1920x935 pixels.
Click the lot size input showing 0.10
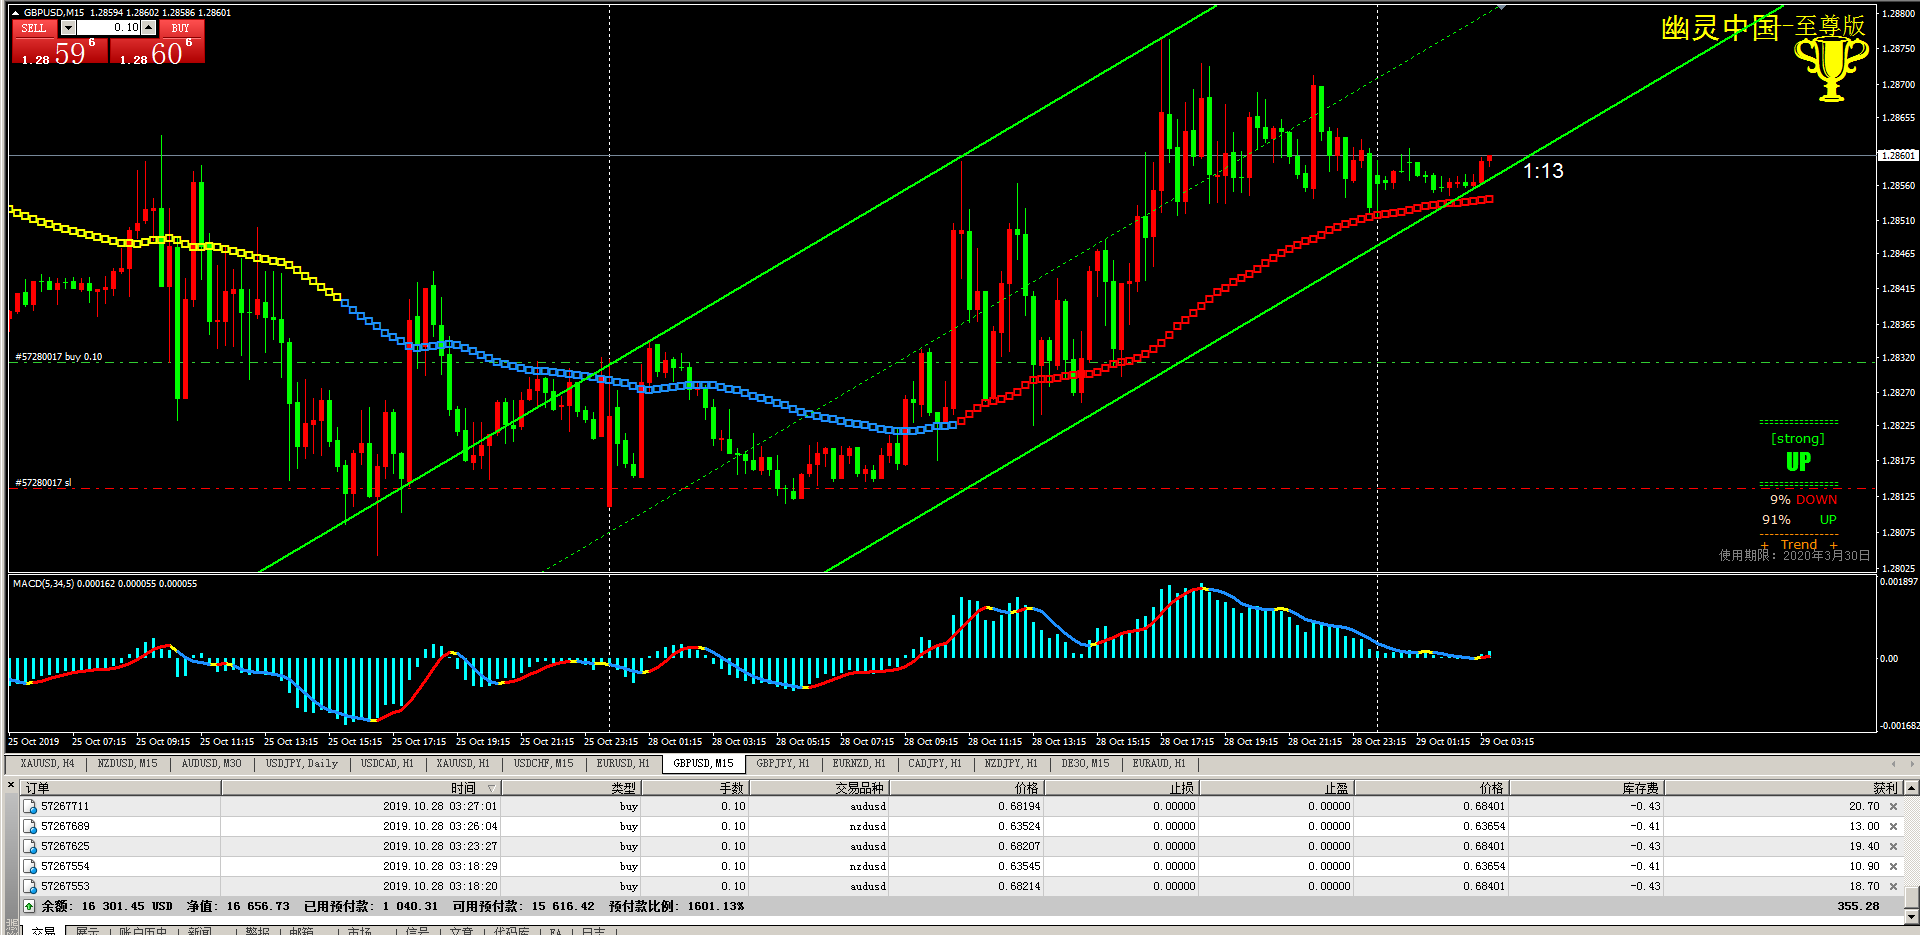coord(109,28)
